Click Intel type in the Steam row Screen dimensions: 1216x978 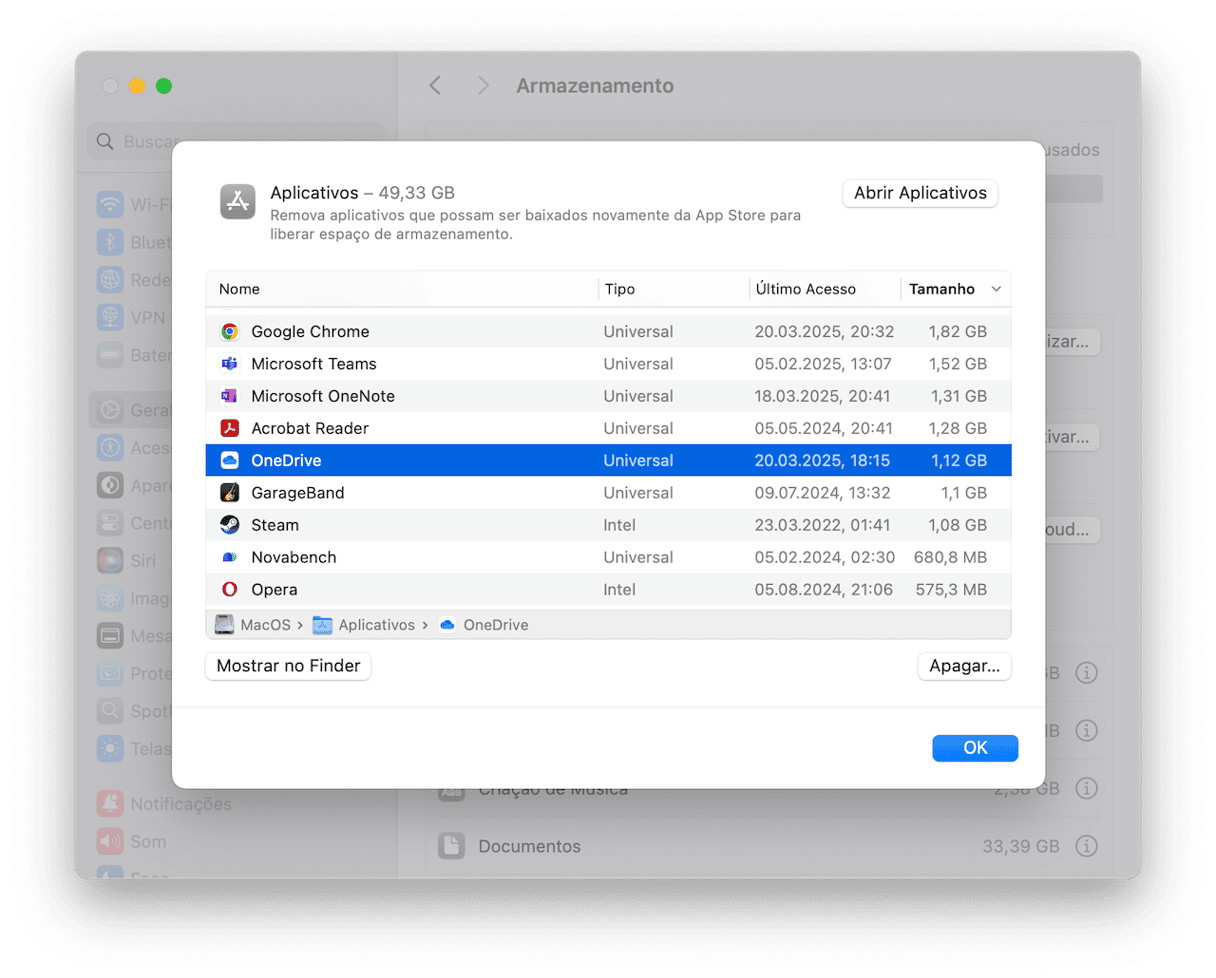pos(619,525)
